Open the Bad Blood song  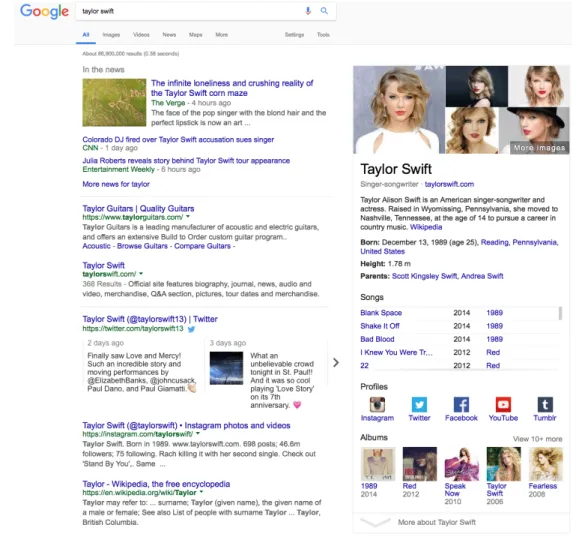(377, 339)
